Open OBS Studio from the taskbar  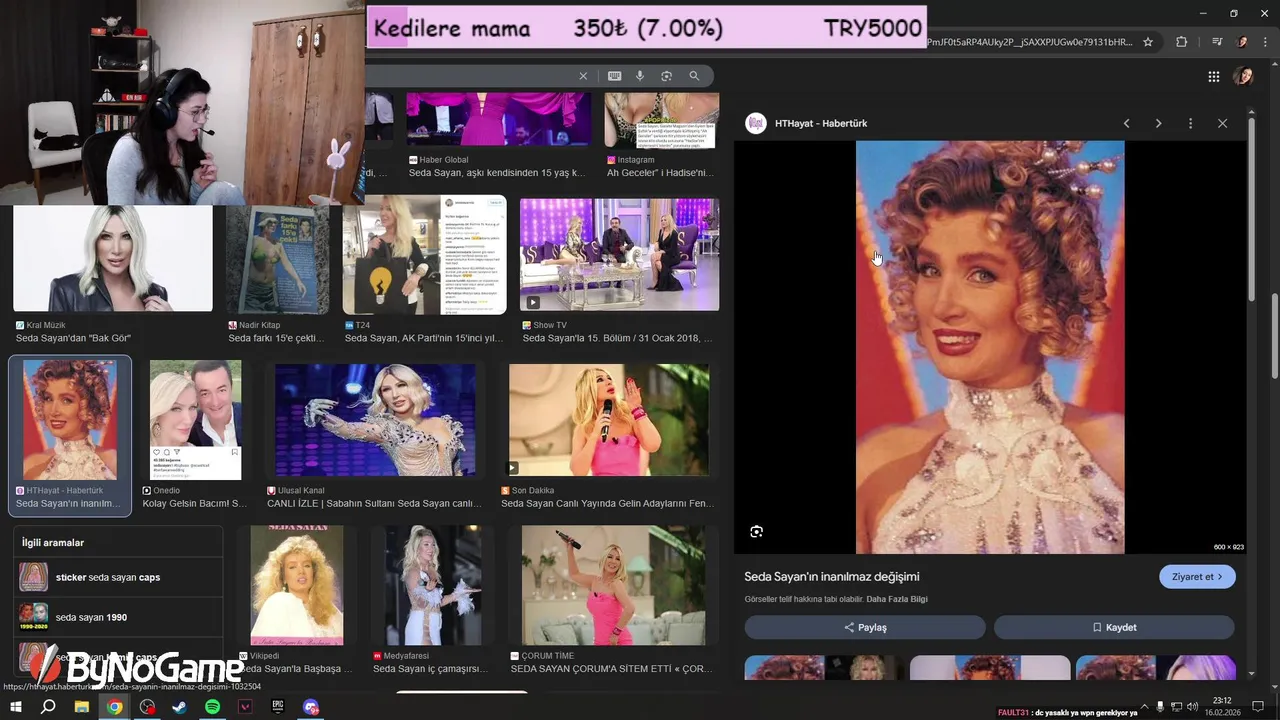[148, 707]
